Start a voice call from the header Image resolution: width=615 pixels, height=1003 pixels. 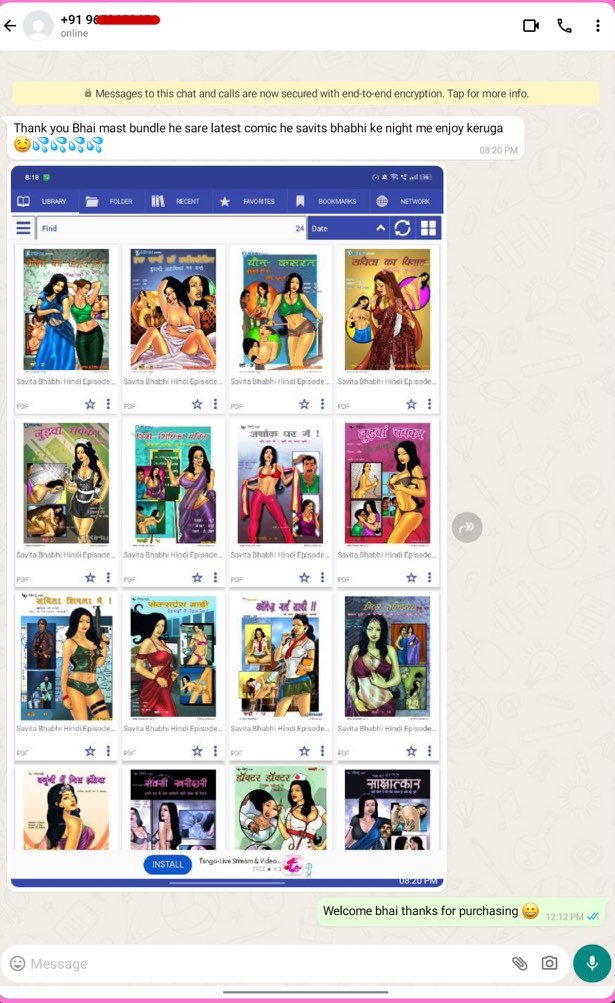(x=564, y=26)
